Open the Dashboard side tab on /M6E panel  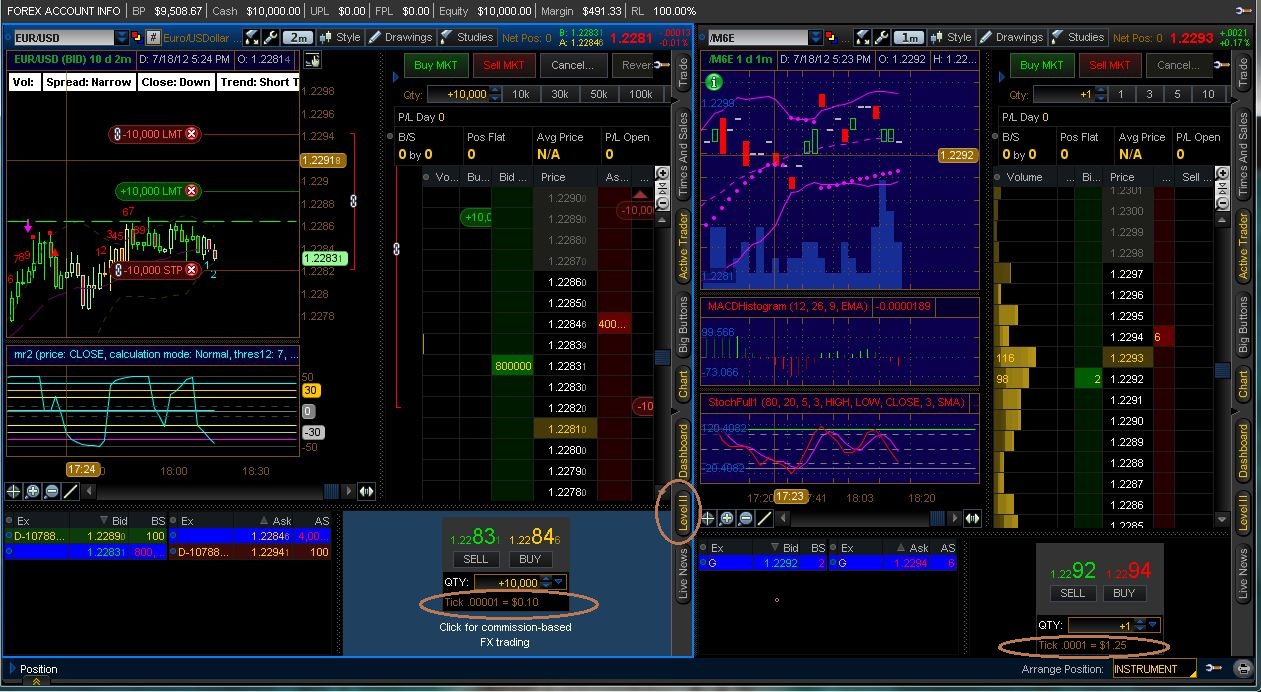pyautogui.click(x=1243, y=450)
